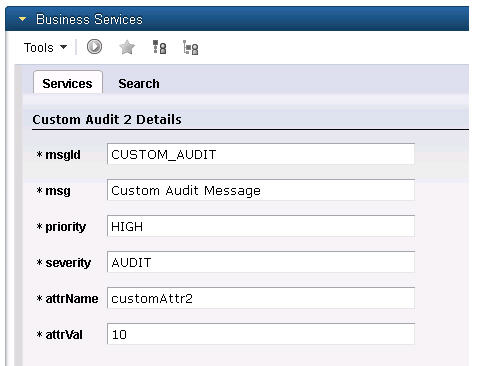483x366 pixels.
Task: Collapse the Business Services panel triangle
Action: [22, 19]
